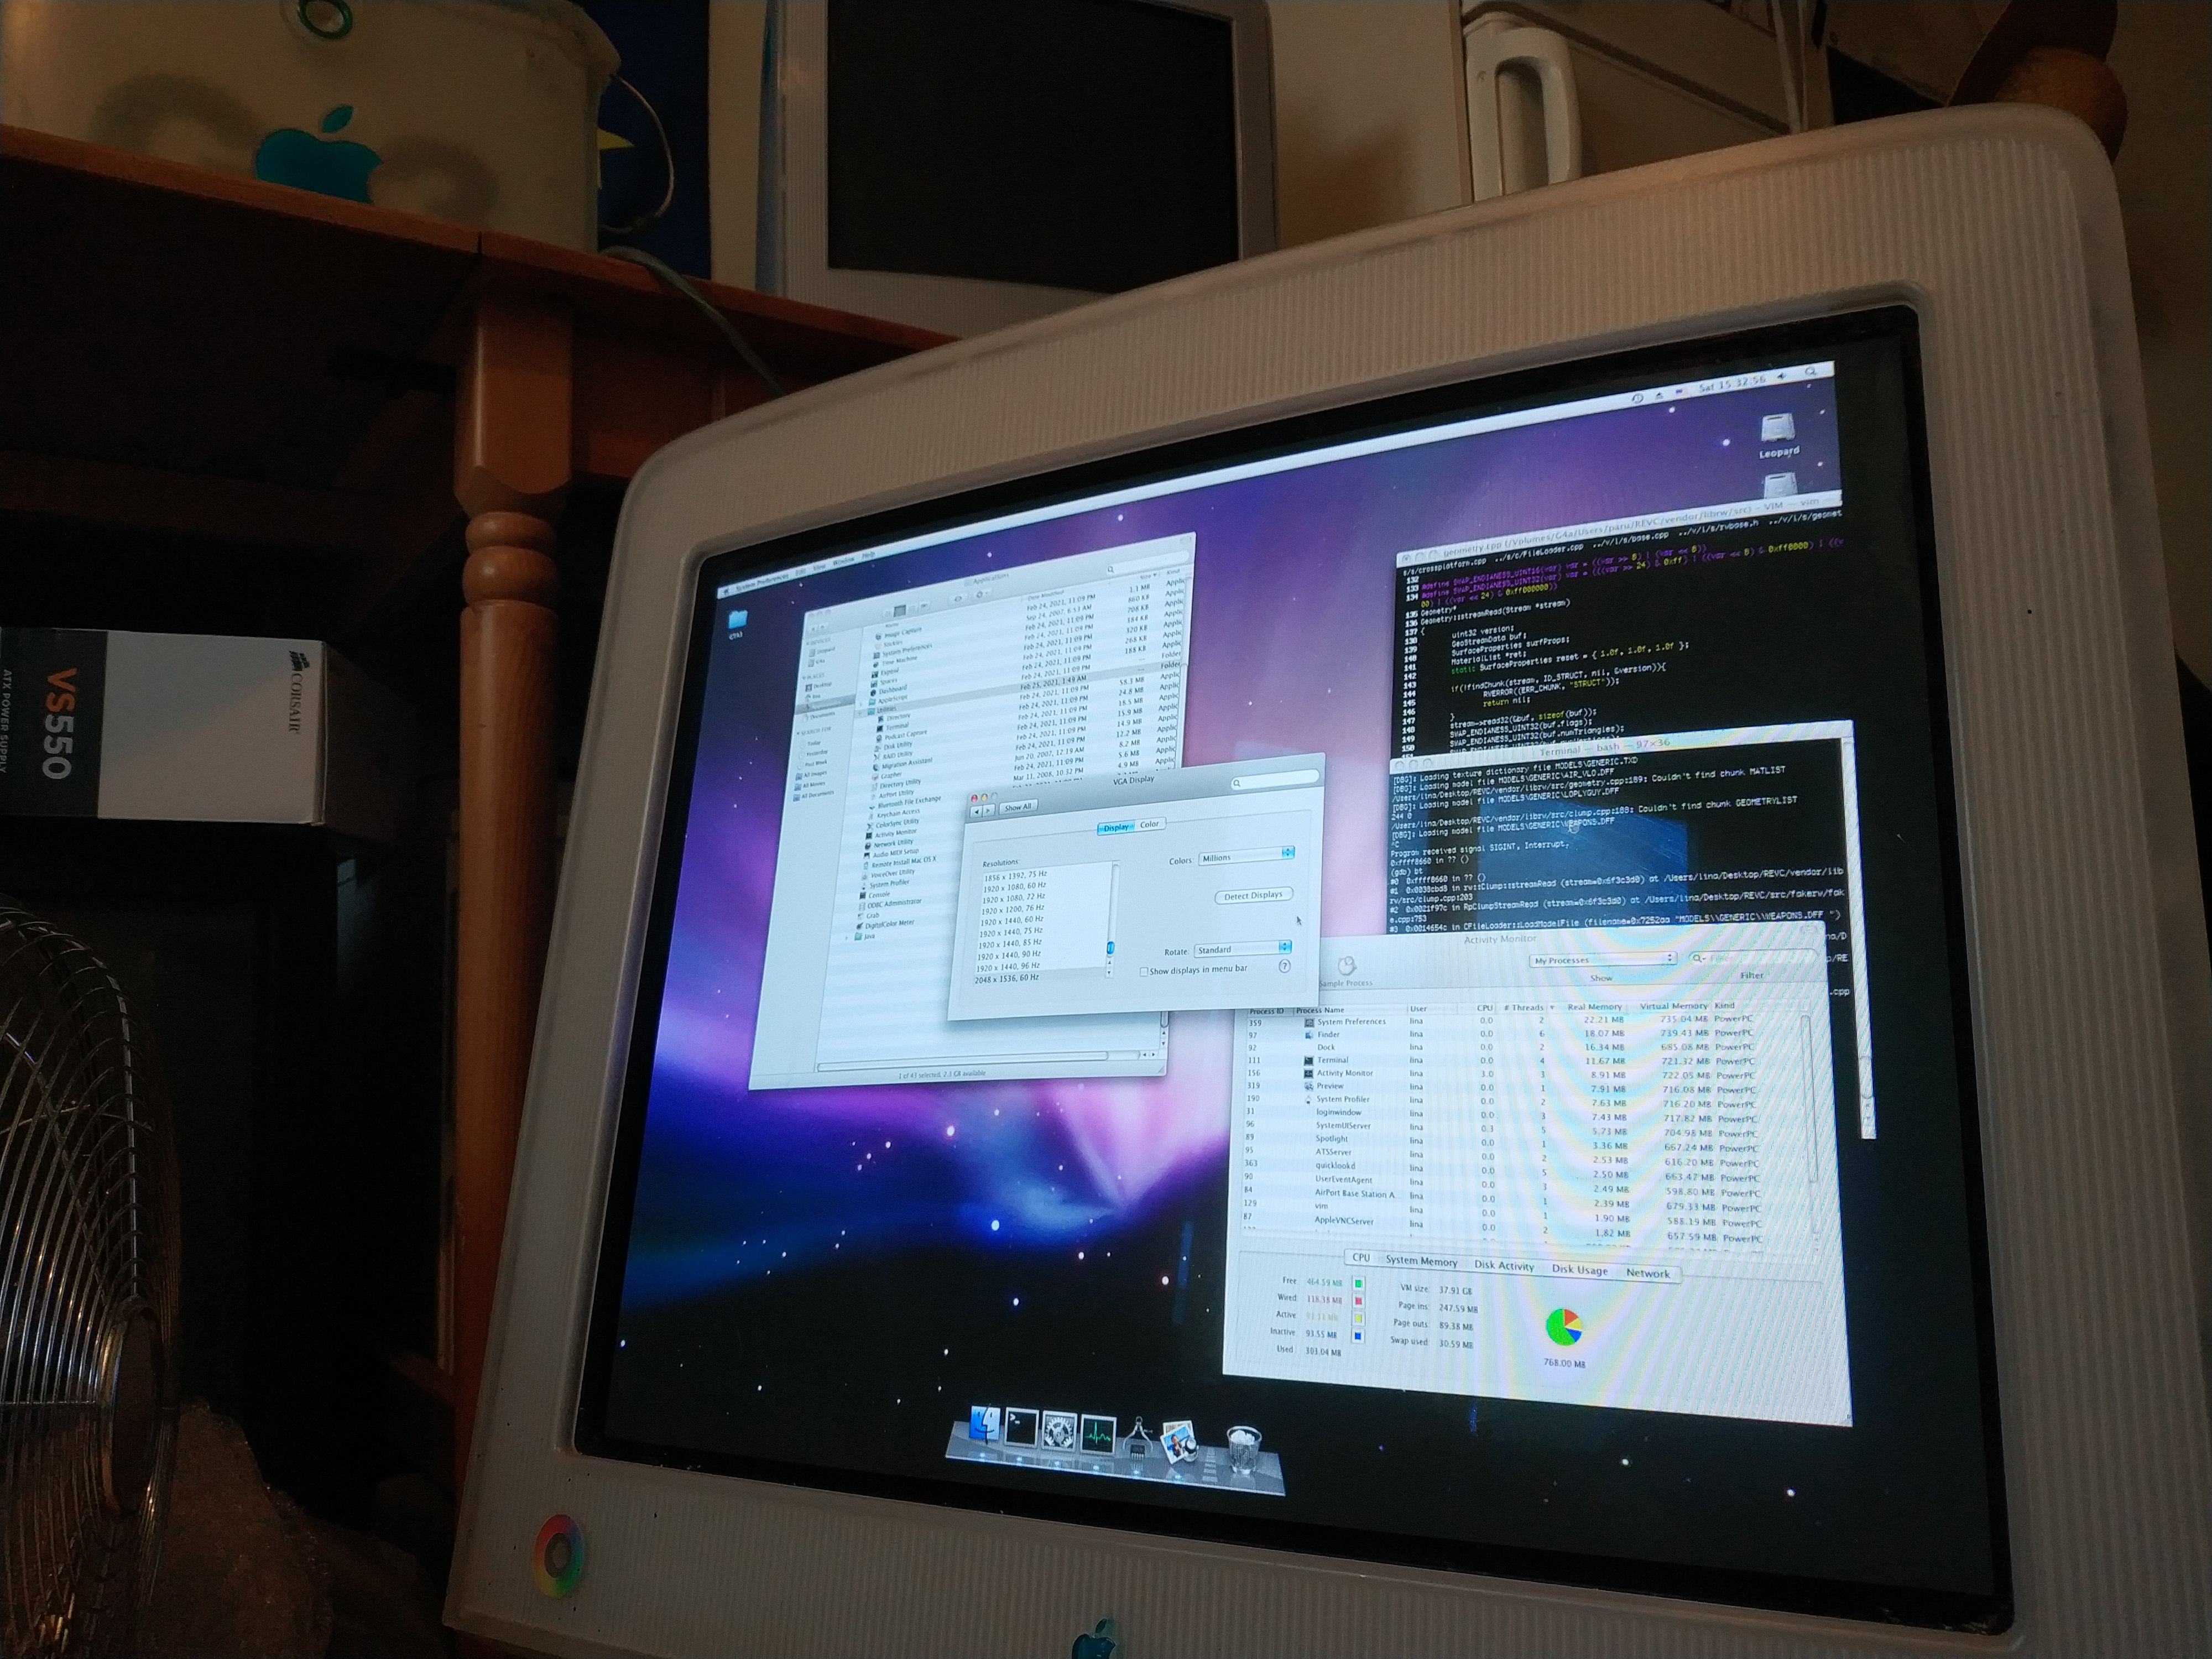Select 1920 x 1200, 76 Hz resolution
This screenshot has height=1659, width=2212.
[x=1012, y=909]
